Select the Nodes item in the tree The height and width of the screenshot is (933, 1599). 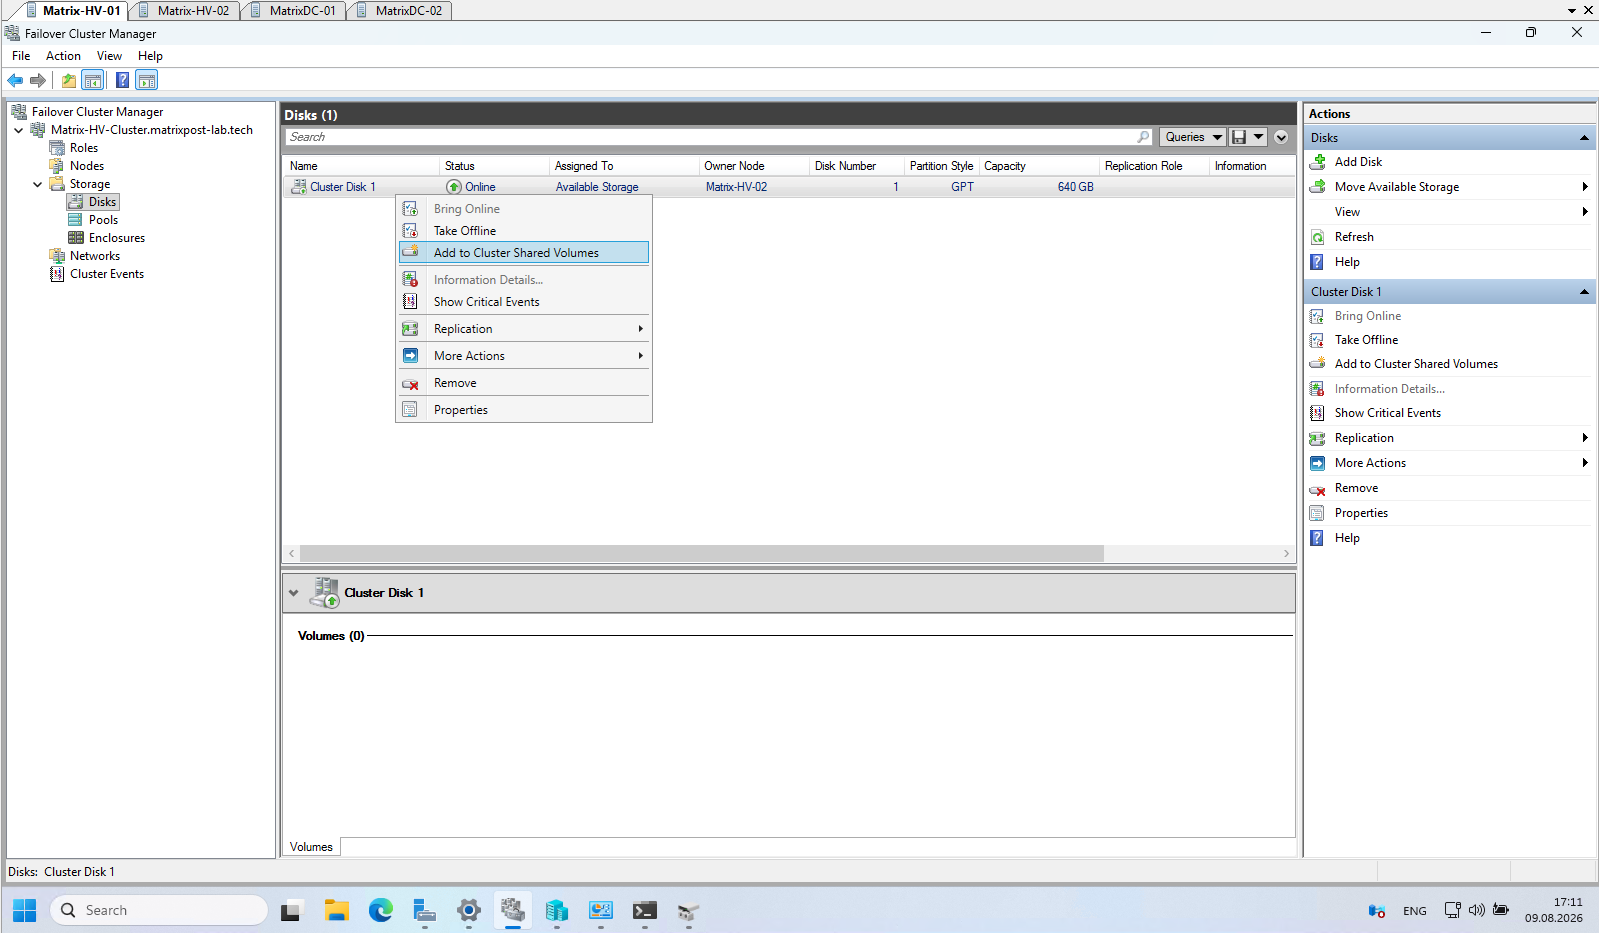coord(87,166)
